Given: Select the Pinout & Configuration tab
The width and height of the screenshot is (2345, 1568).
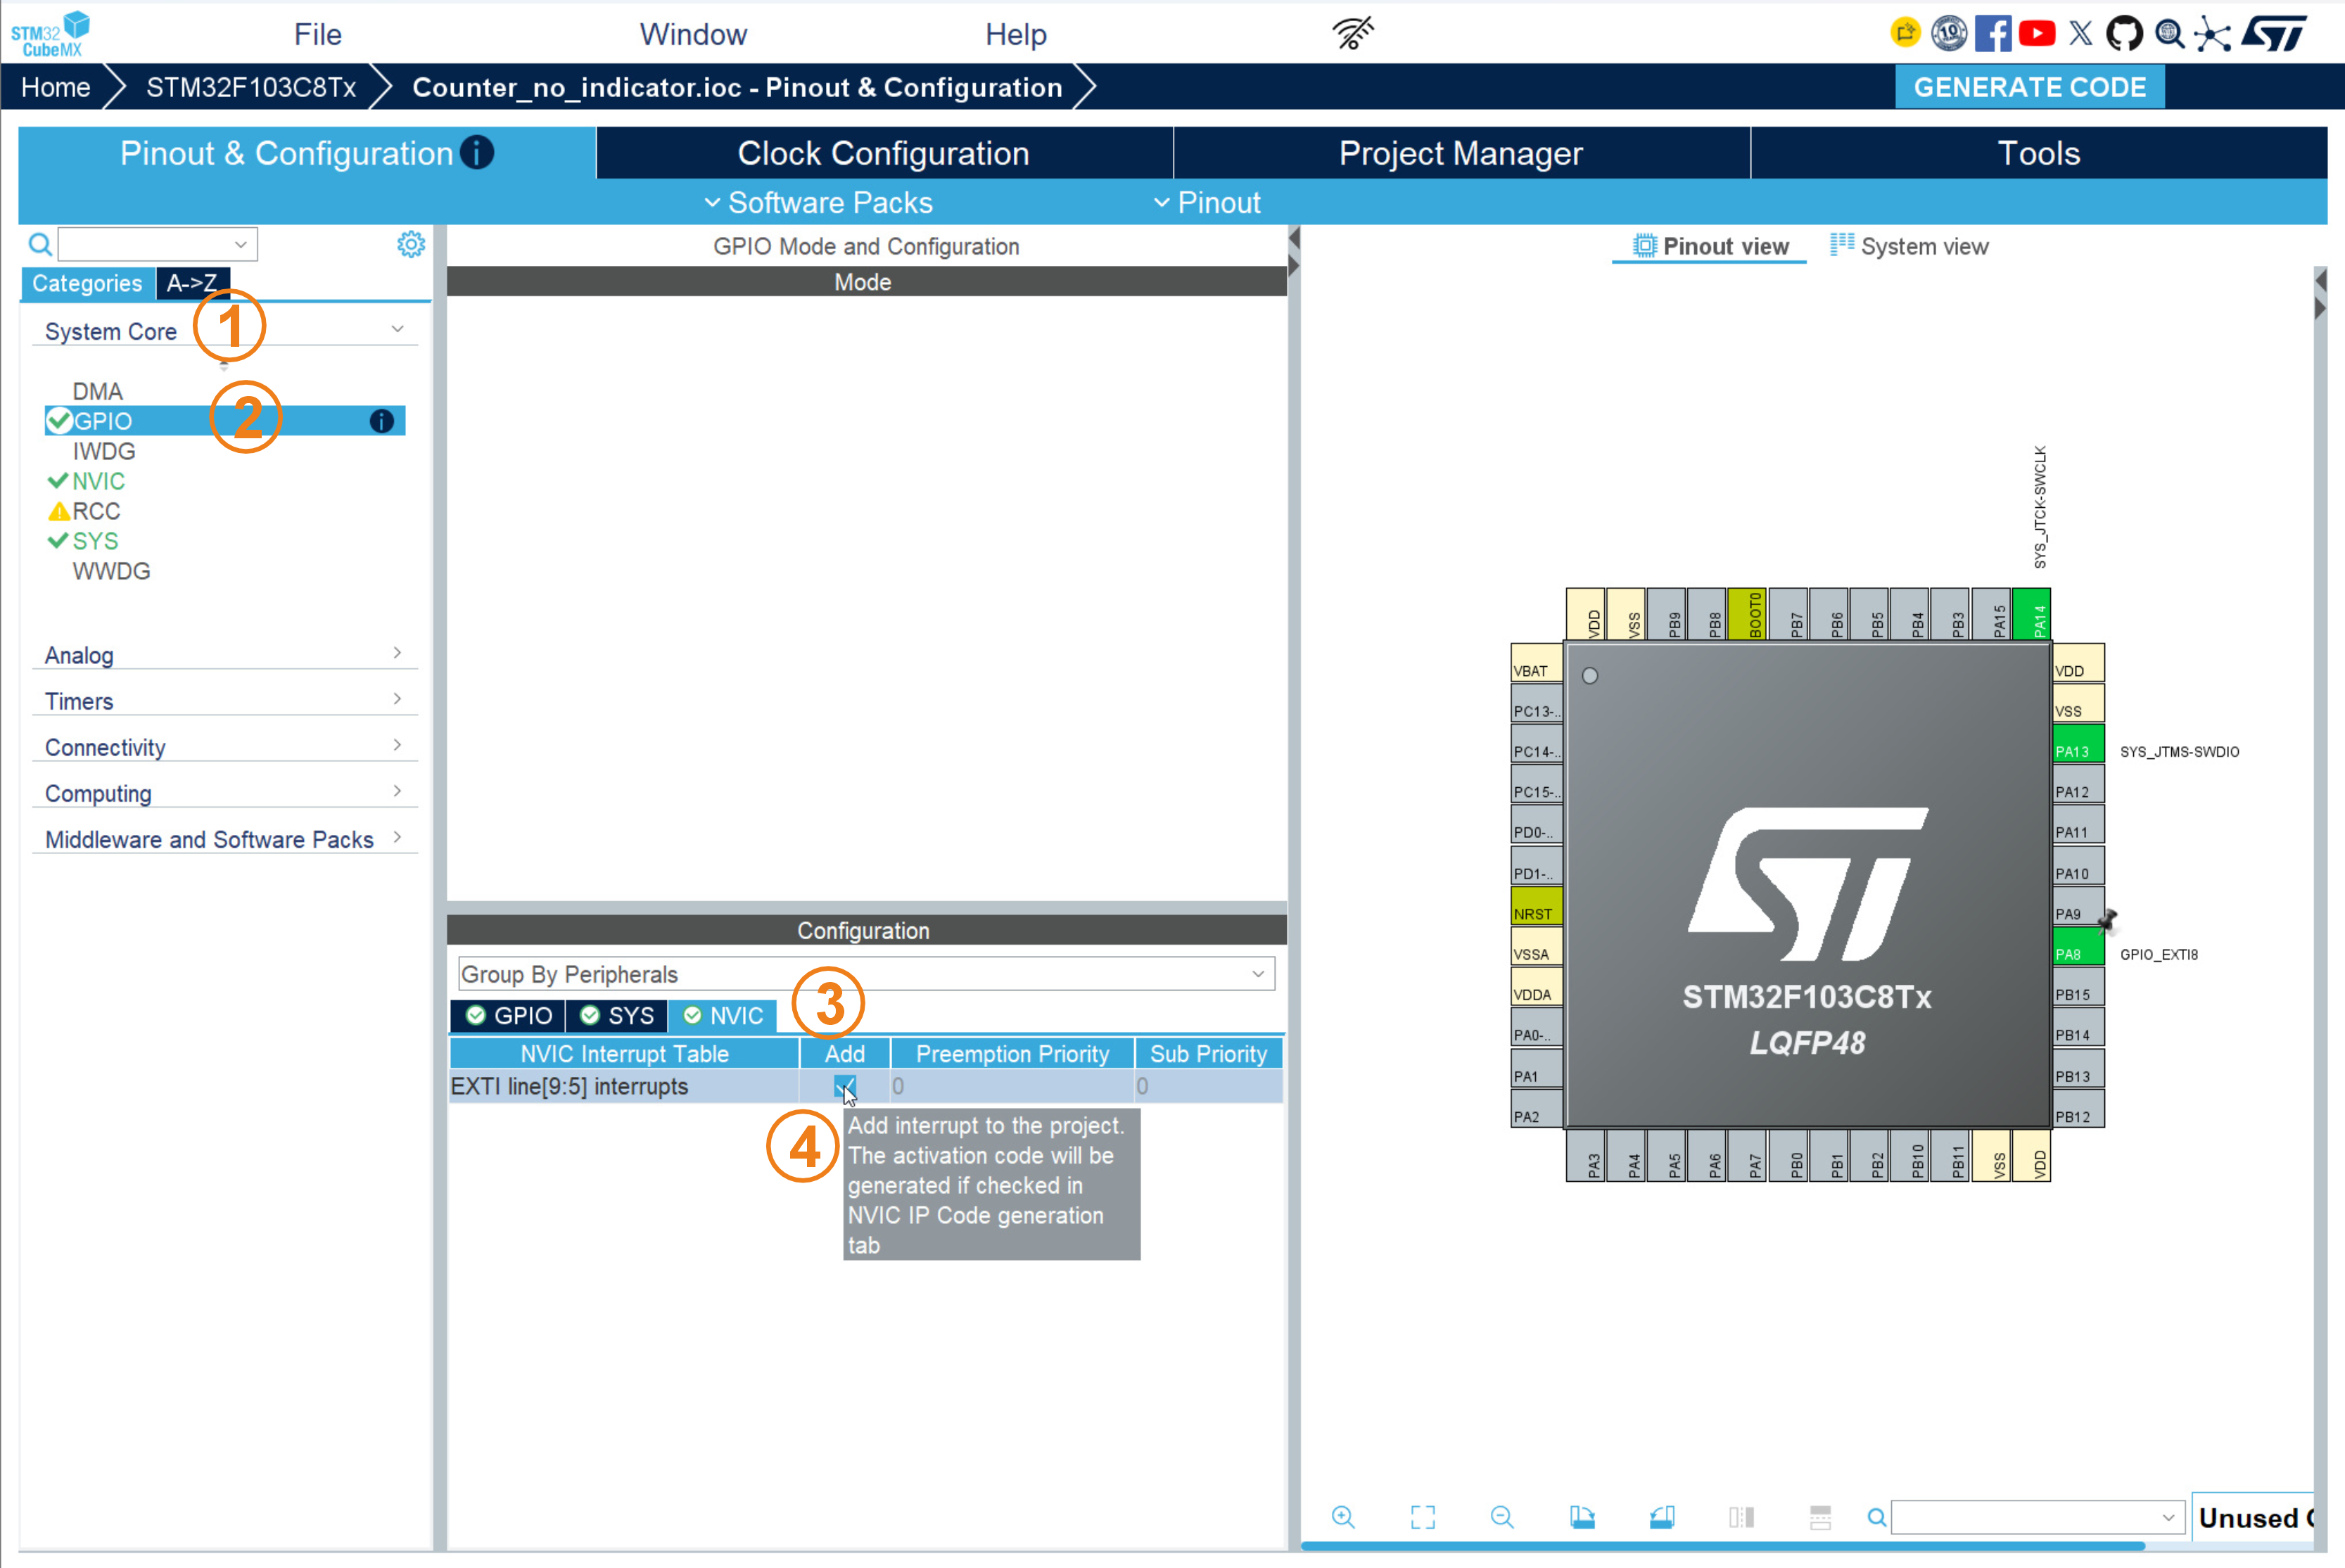Looking at the screenshot, I should [x=307, y=153].
